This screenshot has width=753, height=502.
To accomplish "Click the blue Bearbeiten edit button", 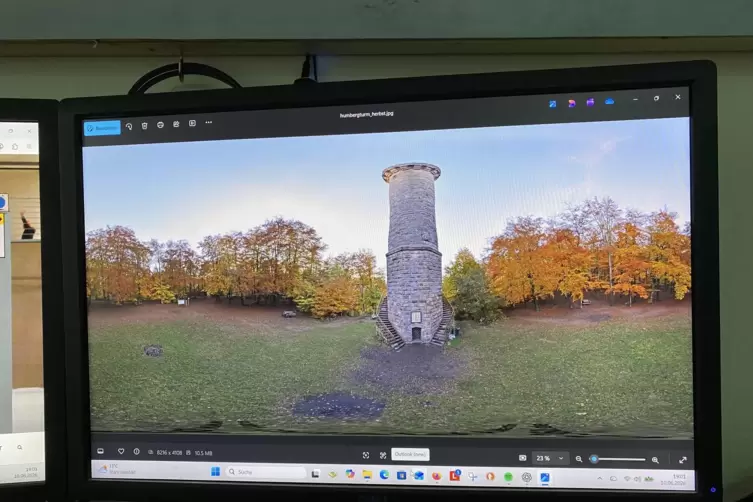I will click(102, 128).
